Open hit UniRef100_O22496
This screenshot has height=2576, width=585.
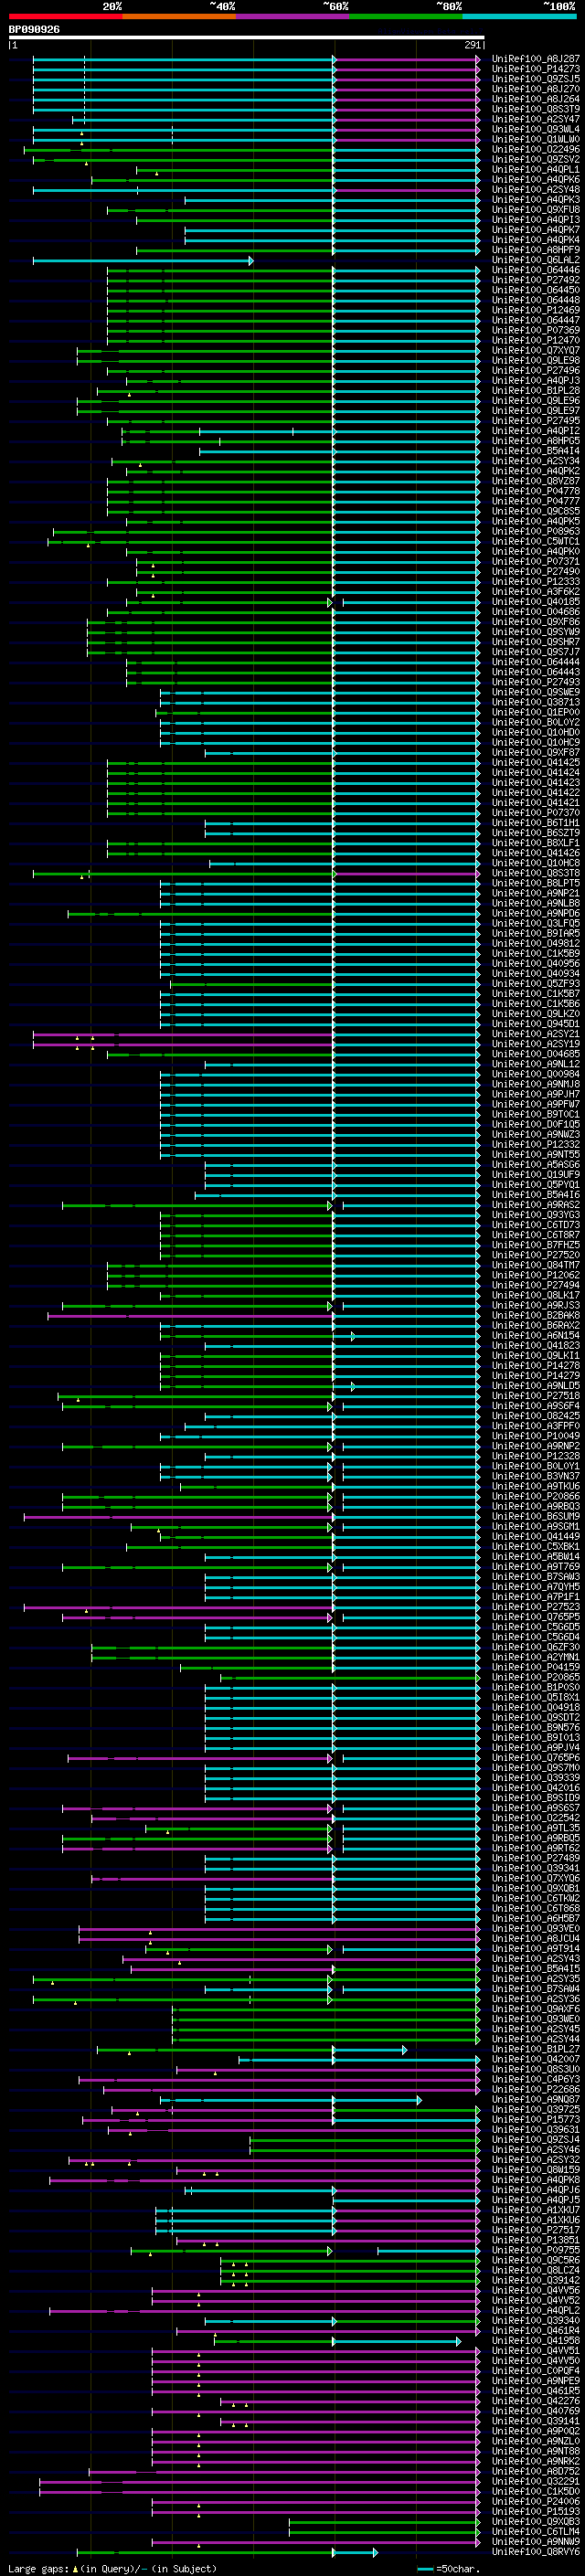[x=536, y=149]
